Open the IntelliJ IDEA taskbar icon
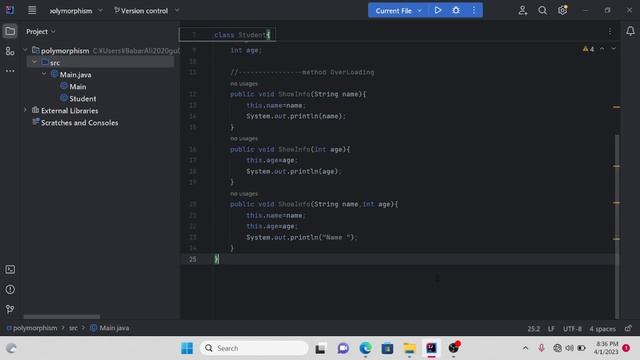 431,348
